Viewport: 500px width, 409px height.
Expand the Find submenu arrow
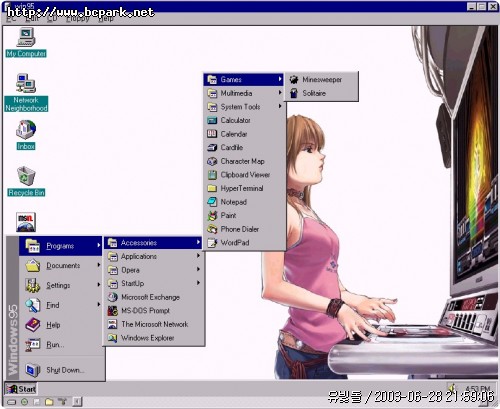pyautogui.click(x=98, y=305)
